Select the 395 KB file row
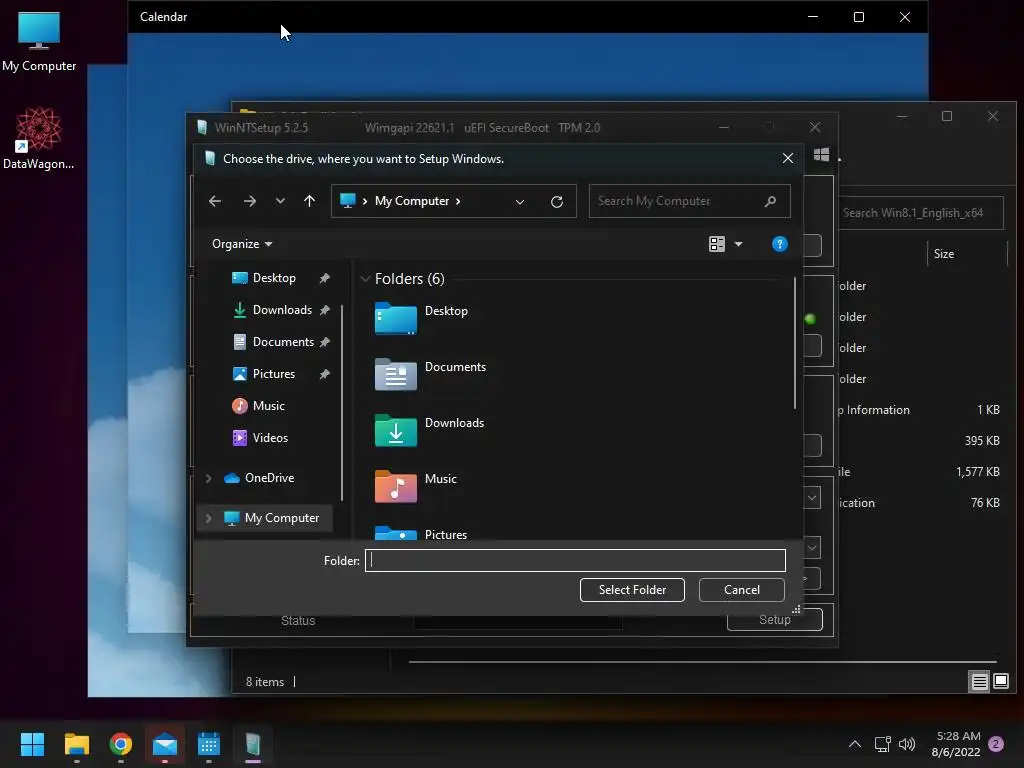Screen dimensions: 1024x768 tap(921, 441)
